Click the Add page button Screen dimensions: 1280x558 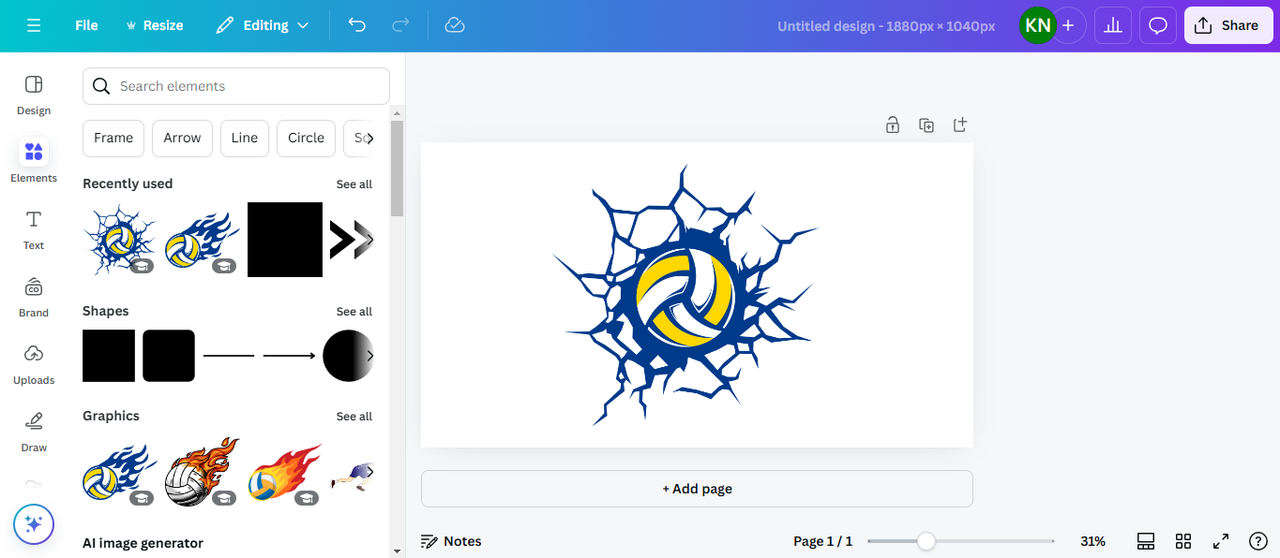pos(697,489)
